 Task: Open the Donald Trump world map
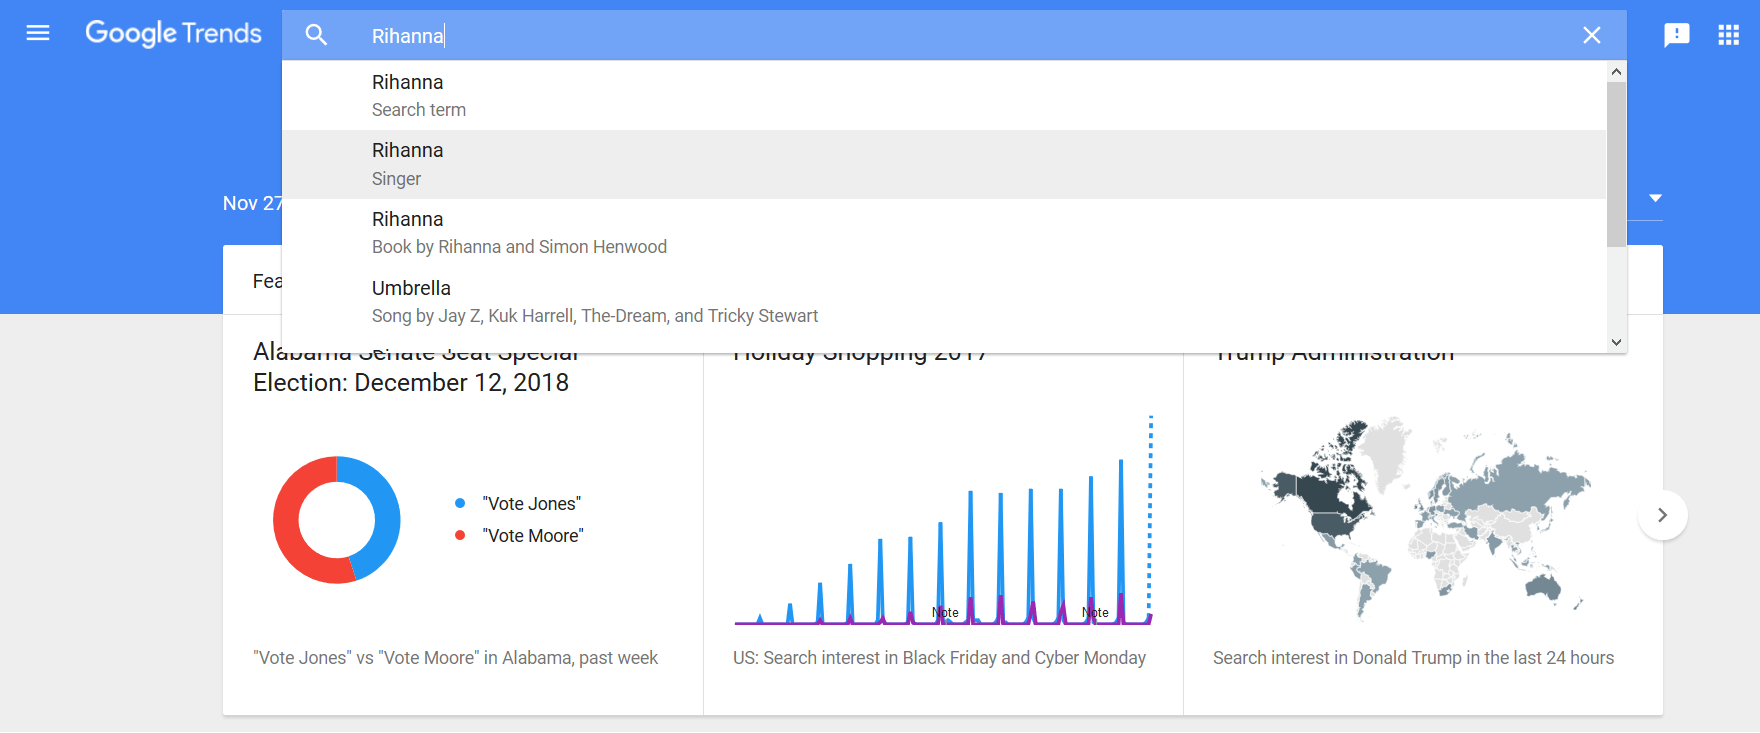tap(1423, 517)
